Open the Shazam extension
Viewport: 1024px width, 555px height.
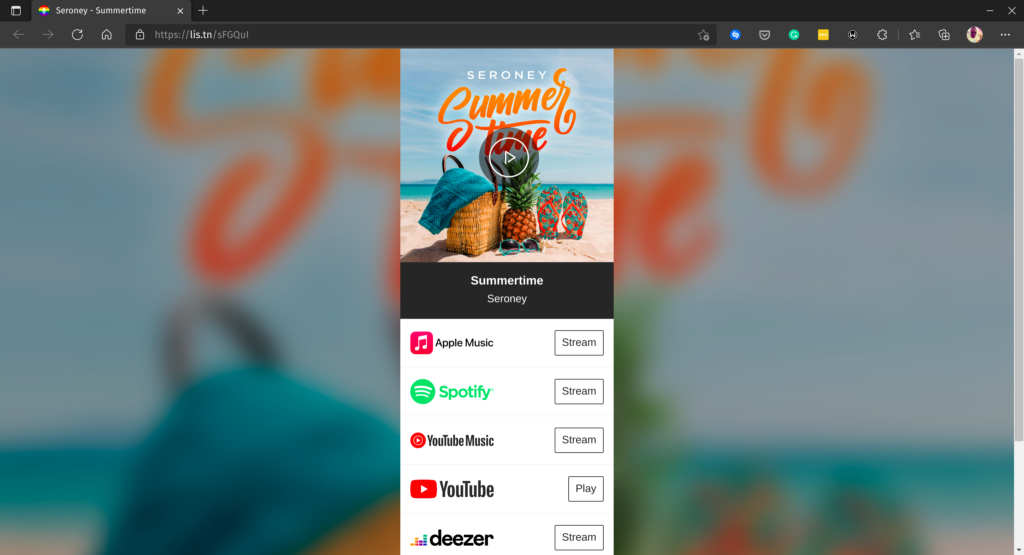click(x=735, y=35)
